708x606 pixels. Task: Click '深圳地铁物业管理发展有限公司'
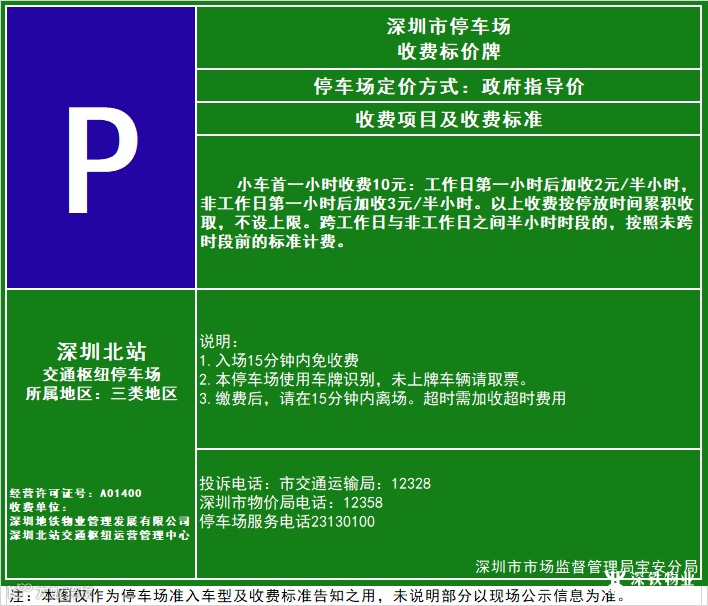[x=100, y=521]
